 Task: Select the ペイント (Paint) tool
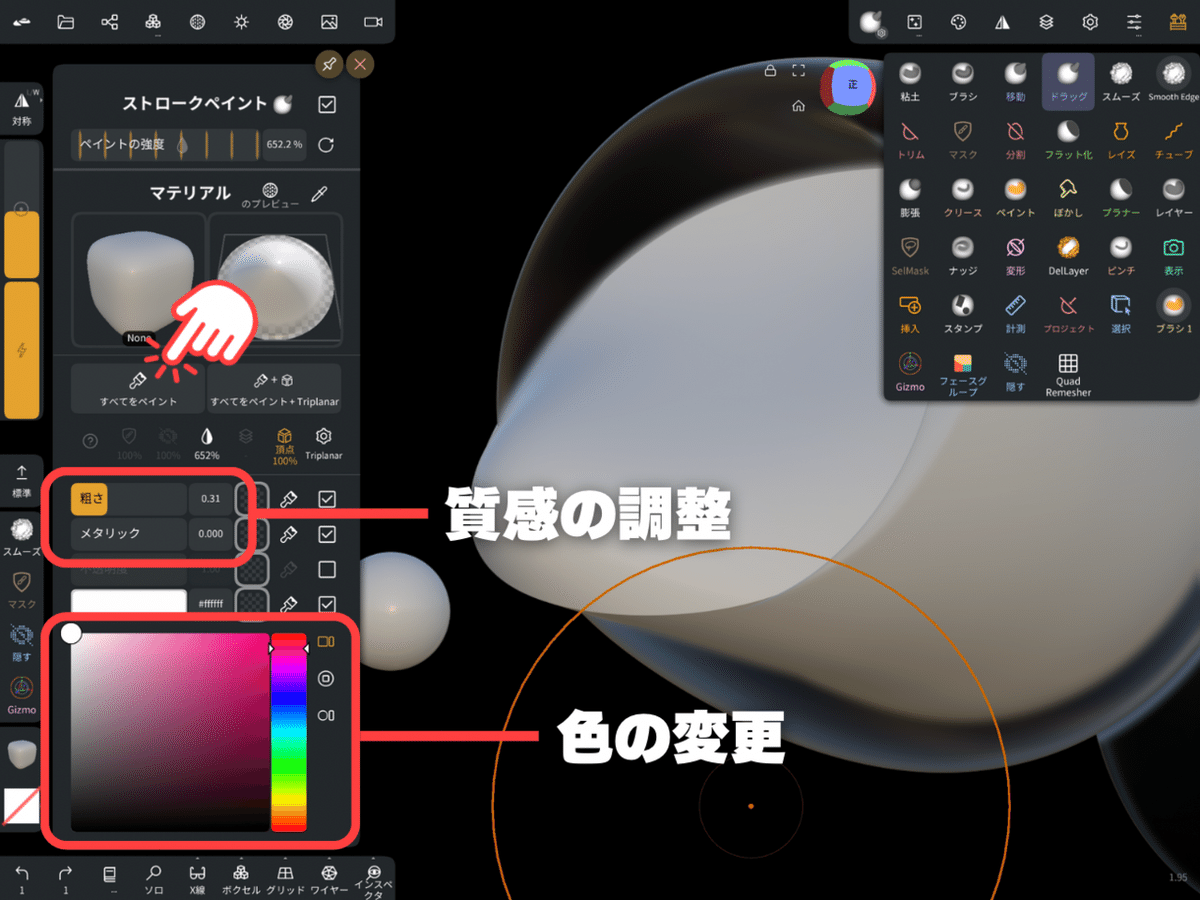pos(1015,197)
